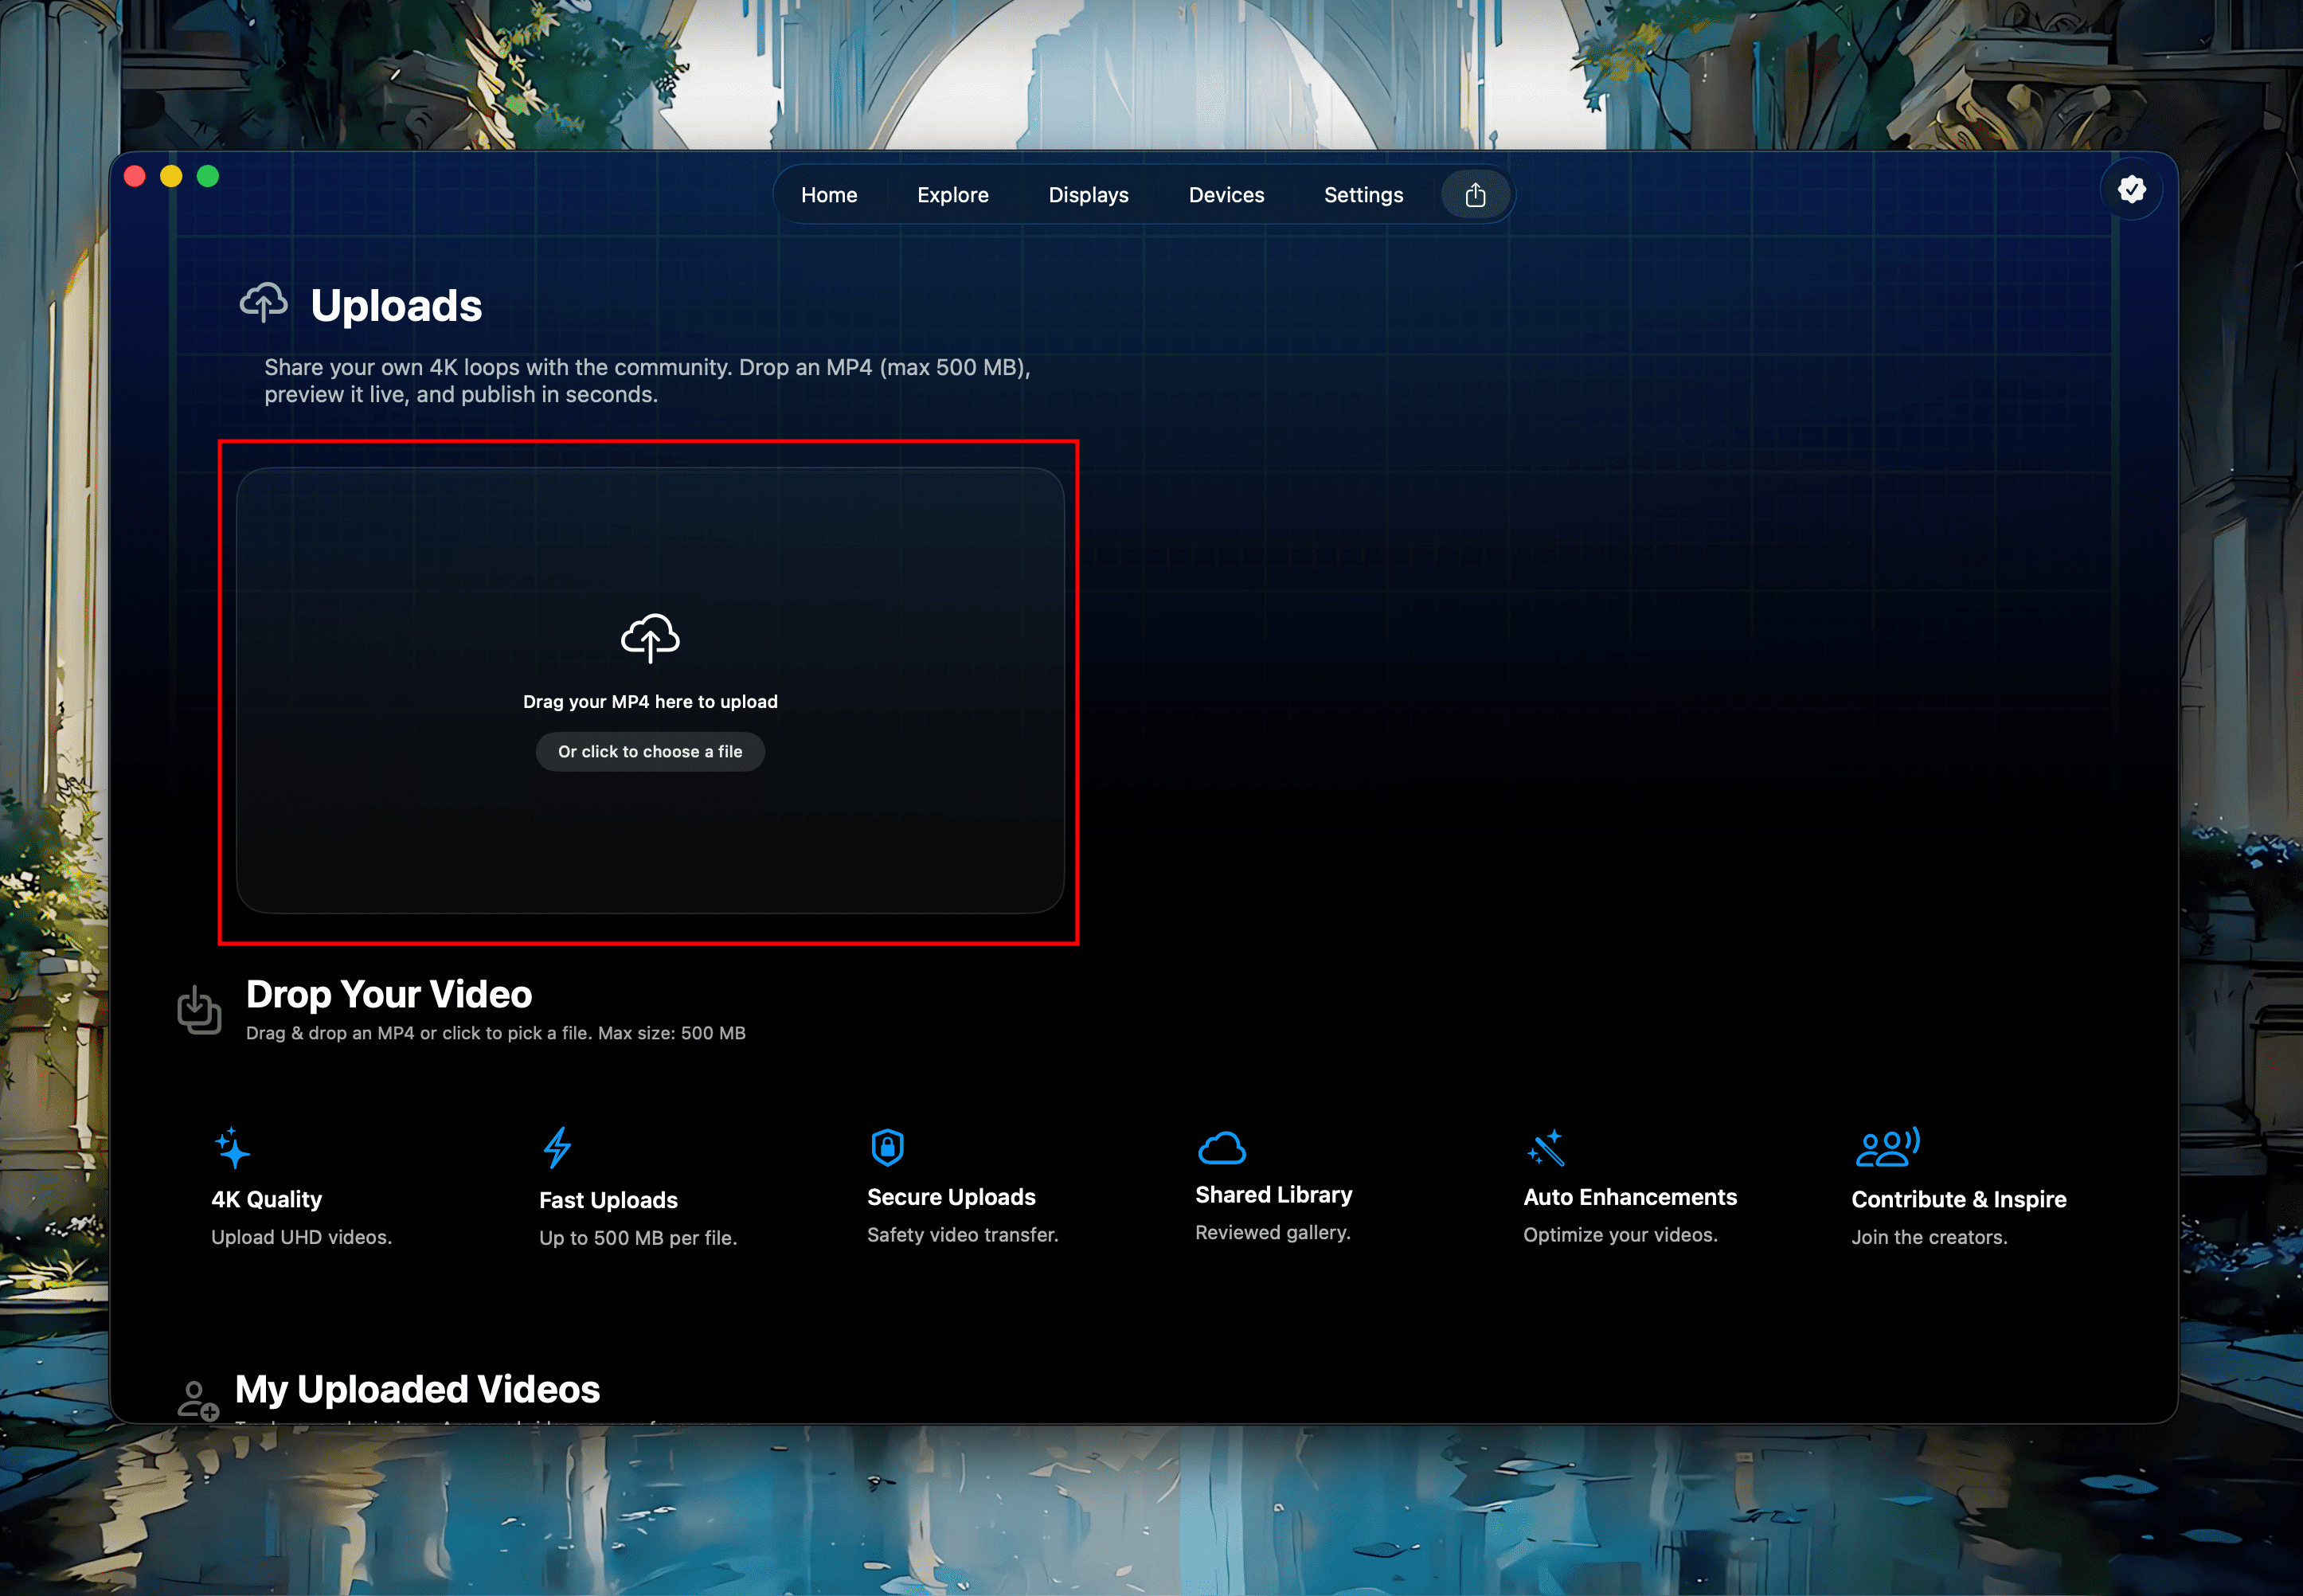
Task: Click the green fullscreen window button
Action: 208,177
